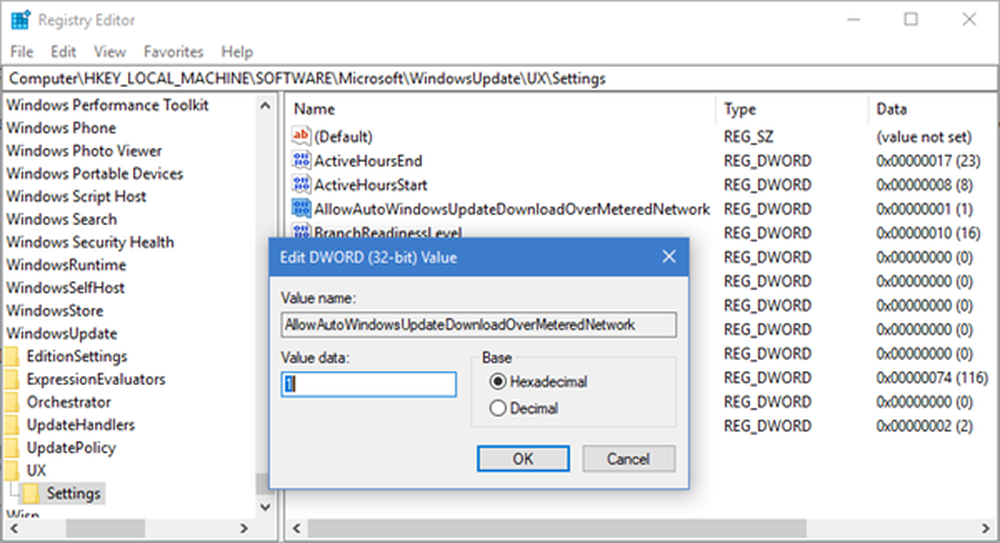
Task: Click the Value name field
Action: 478,325
